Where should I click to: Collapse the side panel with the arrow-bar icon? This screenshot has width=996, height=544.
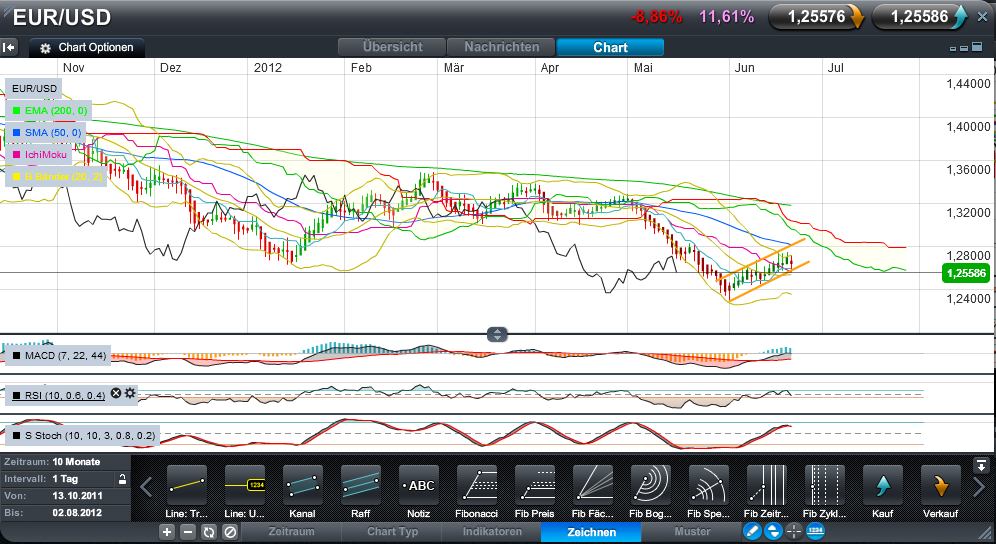click(x=9, y=47)
